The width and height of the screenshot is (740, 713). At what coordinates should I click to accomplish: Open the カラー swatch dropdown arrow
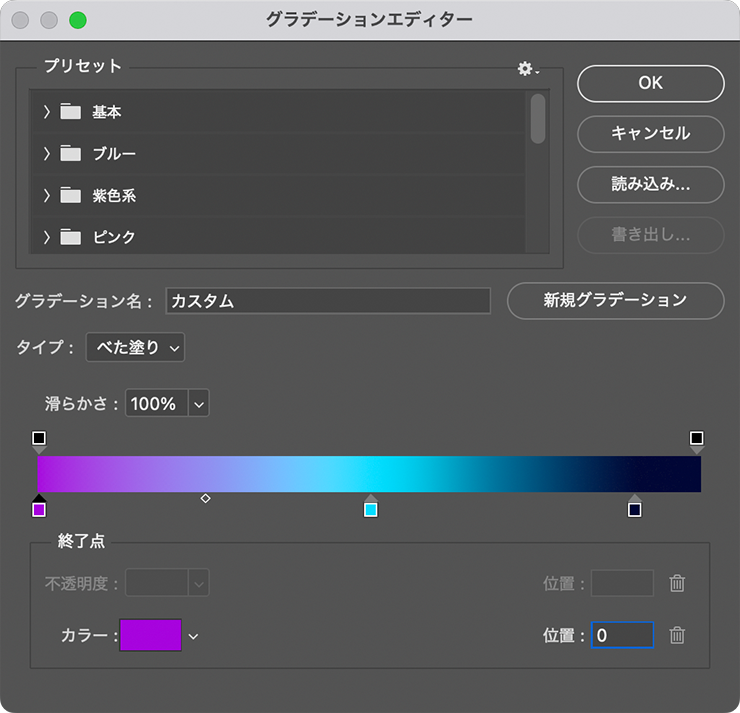194,636
